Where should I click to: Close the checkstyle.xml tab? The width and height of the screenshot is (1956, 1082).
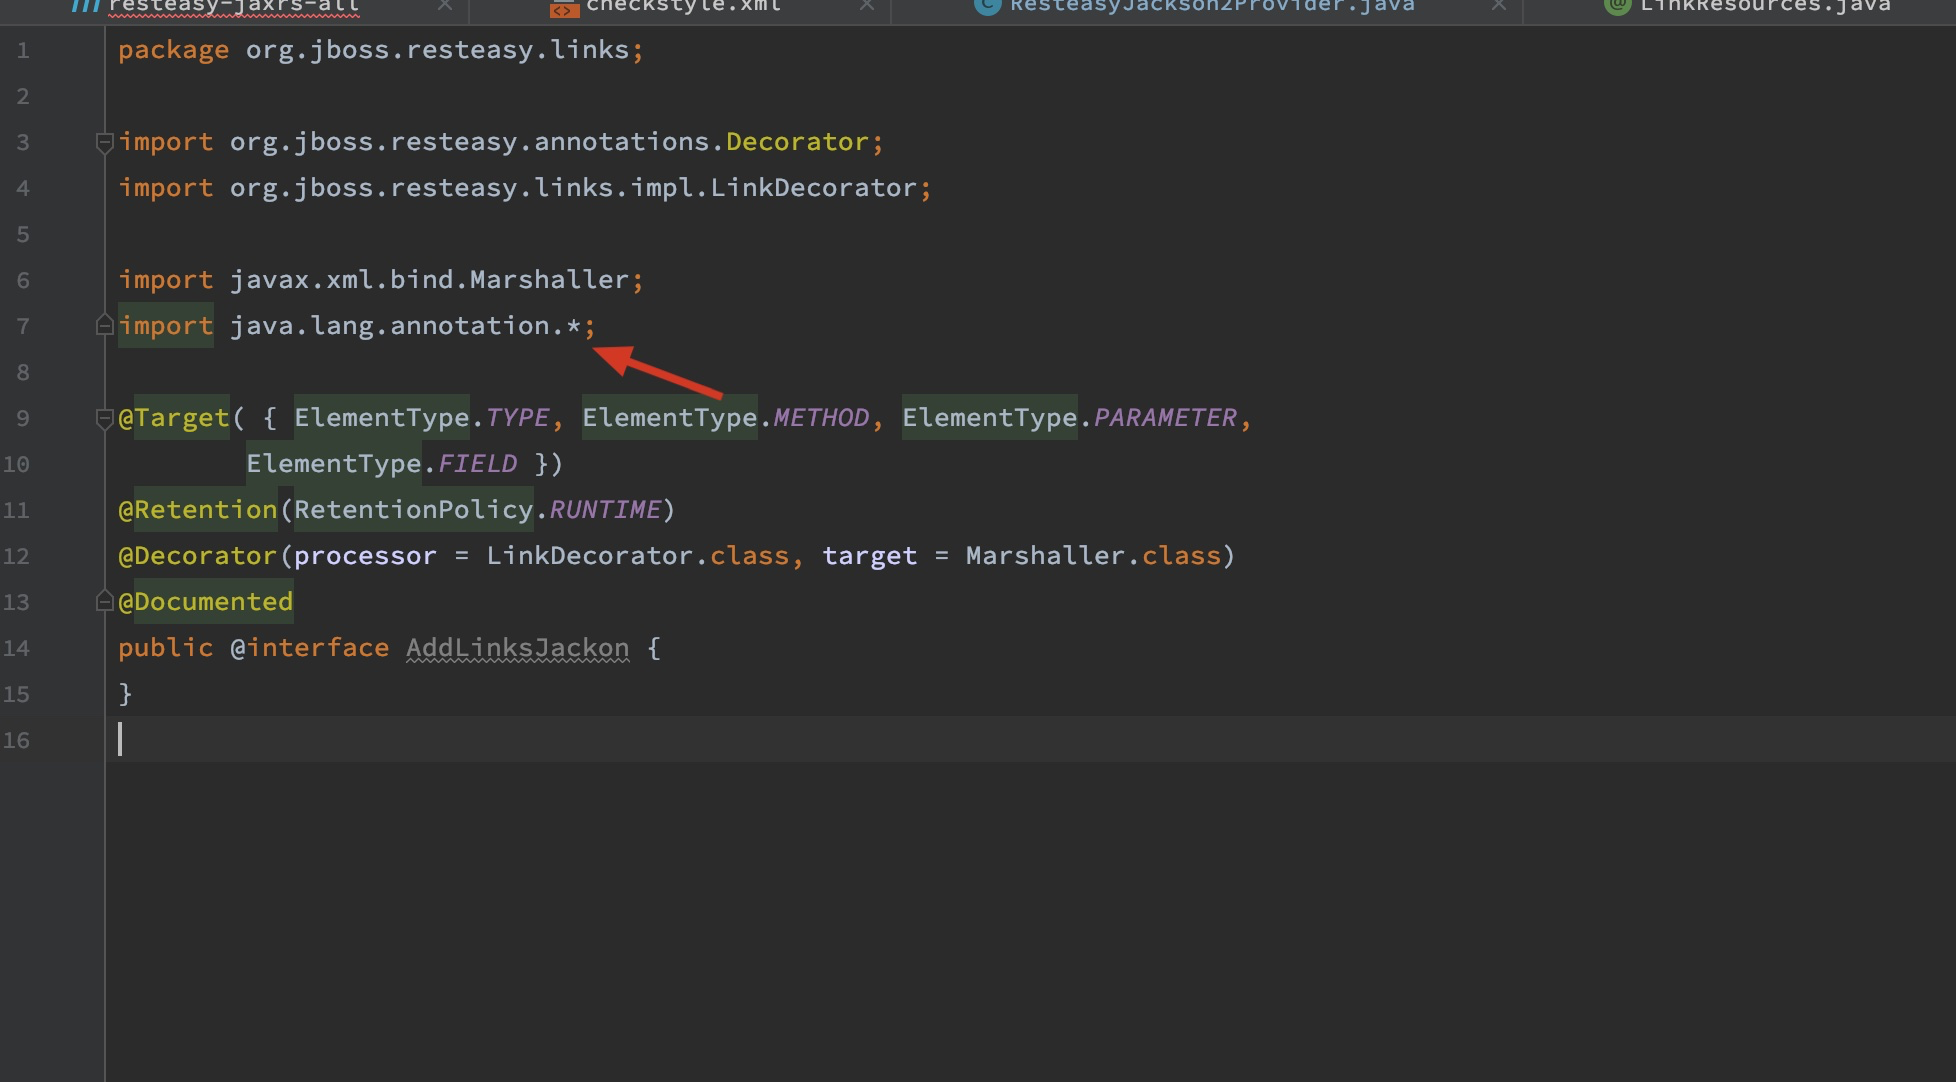[867, 6]
